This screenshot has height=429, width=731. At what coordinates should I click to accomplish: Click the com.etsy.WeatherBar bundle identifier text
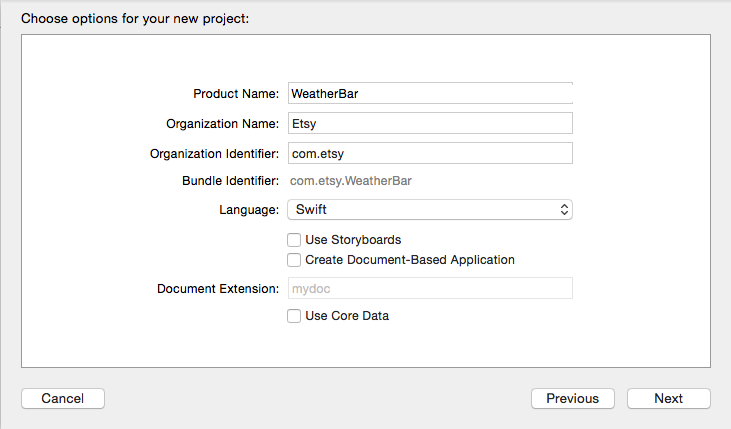pos(350,181)
